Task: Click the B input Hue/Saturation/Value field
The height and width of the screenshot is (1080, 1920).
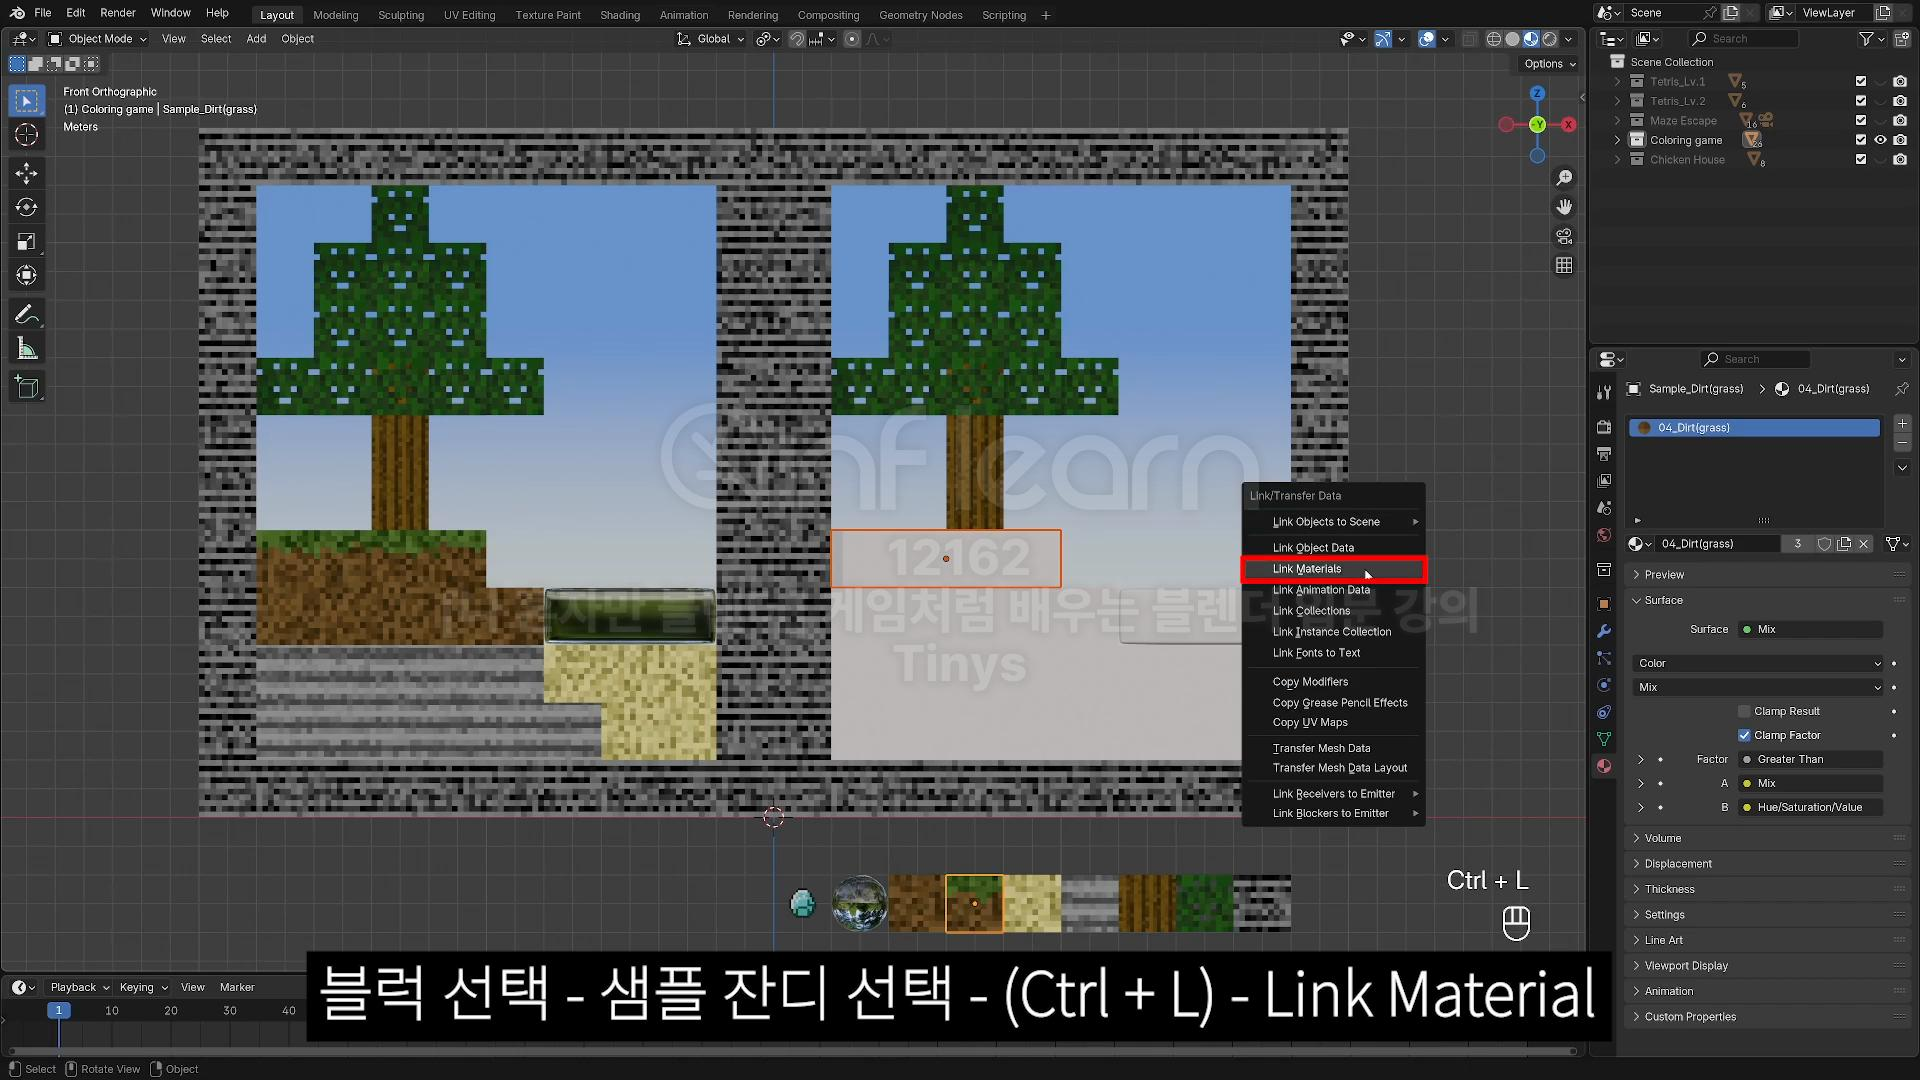Action: 1811,807
